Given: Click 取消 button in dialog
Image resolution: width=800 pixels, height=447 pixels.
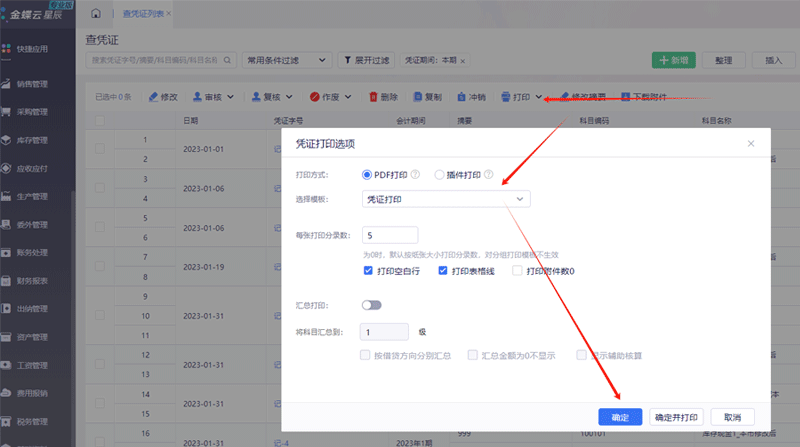Looking at the screenshot, I should [x=733, y=417].
